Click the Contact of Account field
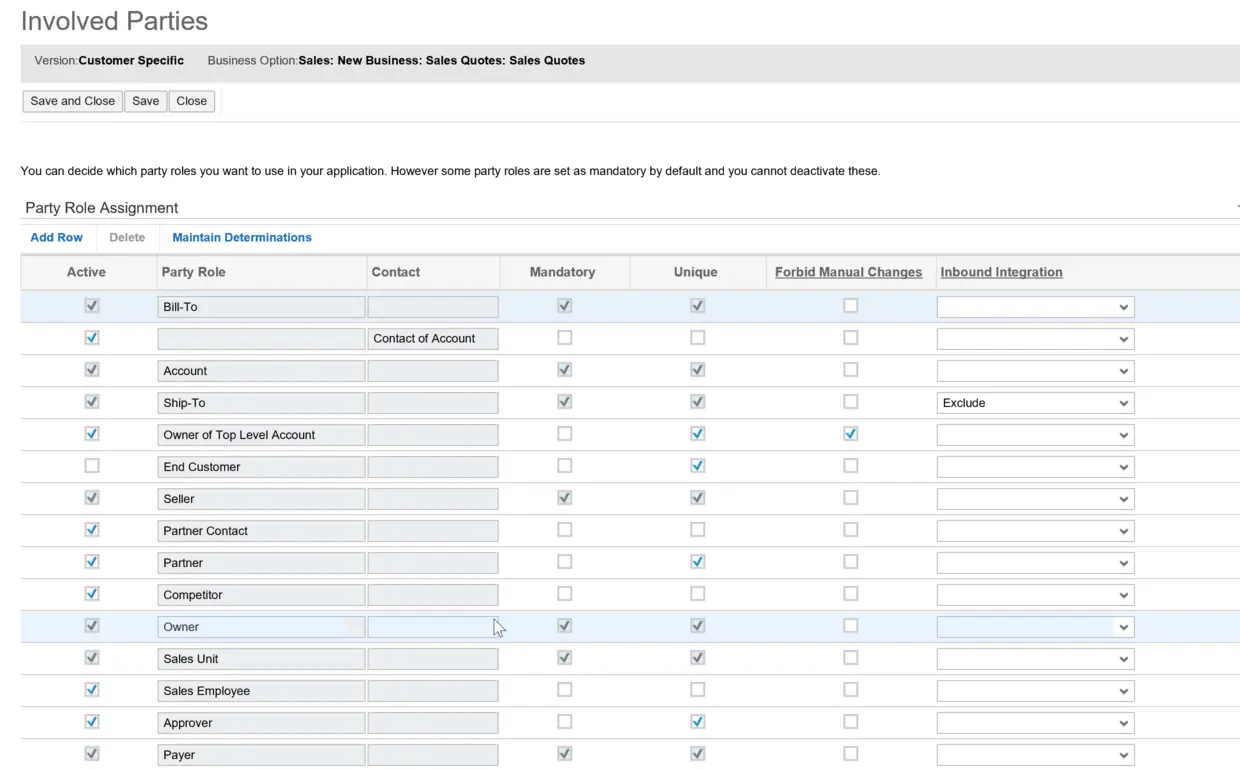 pos(432,339)
